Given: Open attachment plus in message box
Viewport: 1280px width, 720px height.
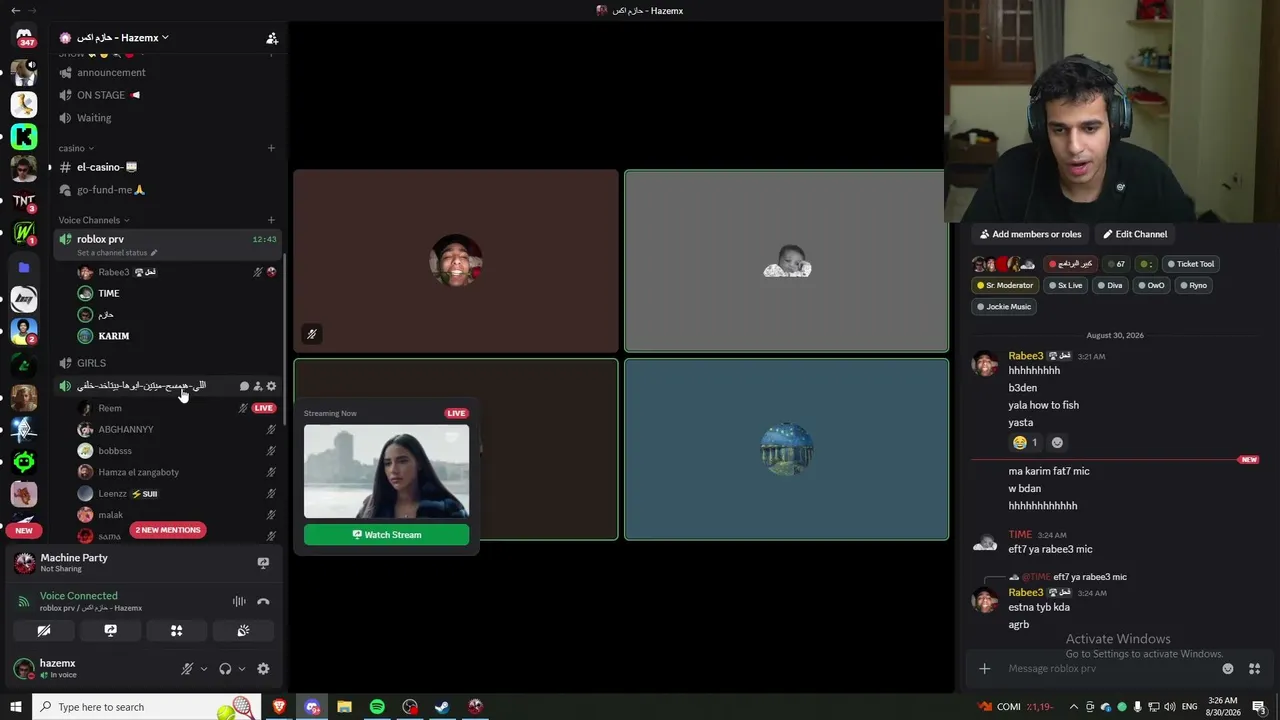Looking at the screenshot, I should (x=984, y=669).
